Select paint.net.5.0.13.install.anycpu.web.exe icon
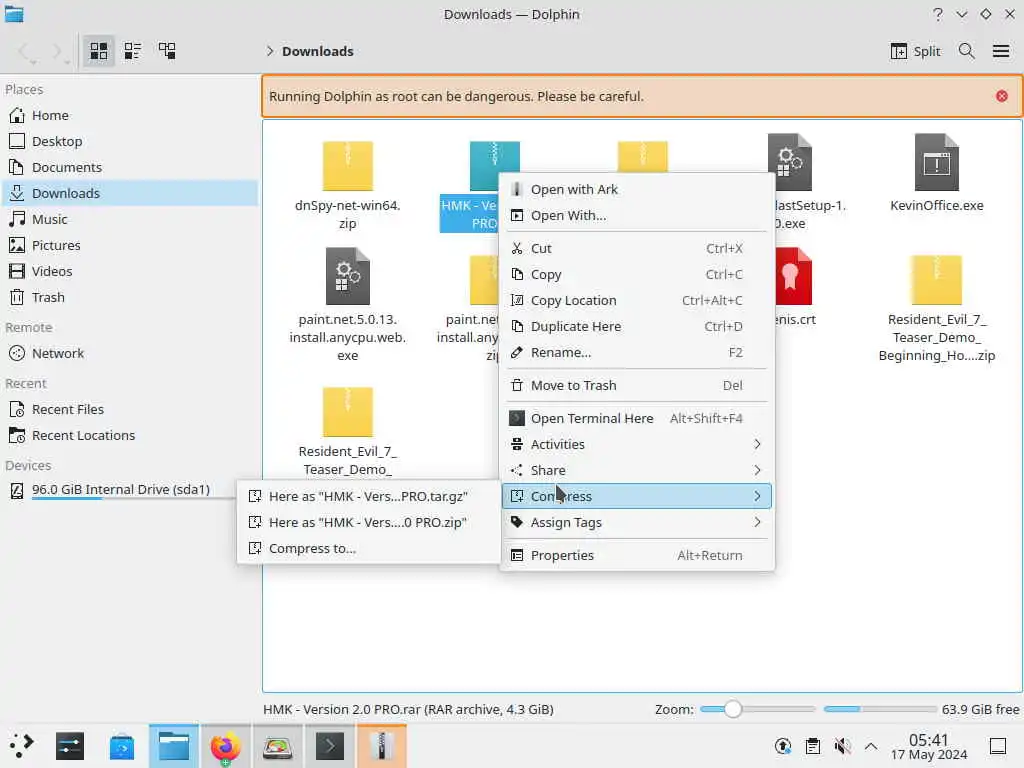 pyautogui.click(x=347, y=276)
